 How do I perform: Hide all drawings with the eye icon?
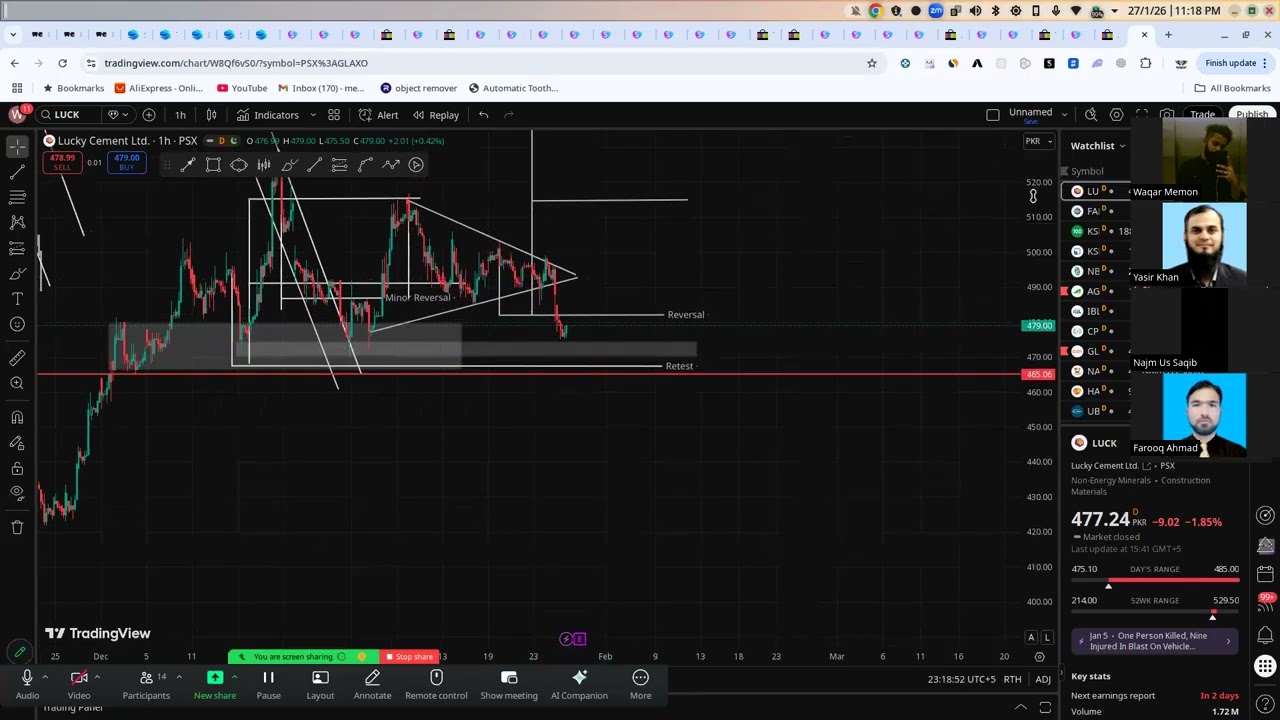17,492
